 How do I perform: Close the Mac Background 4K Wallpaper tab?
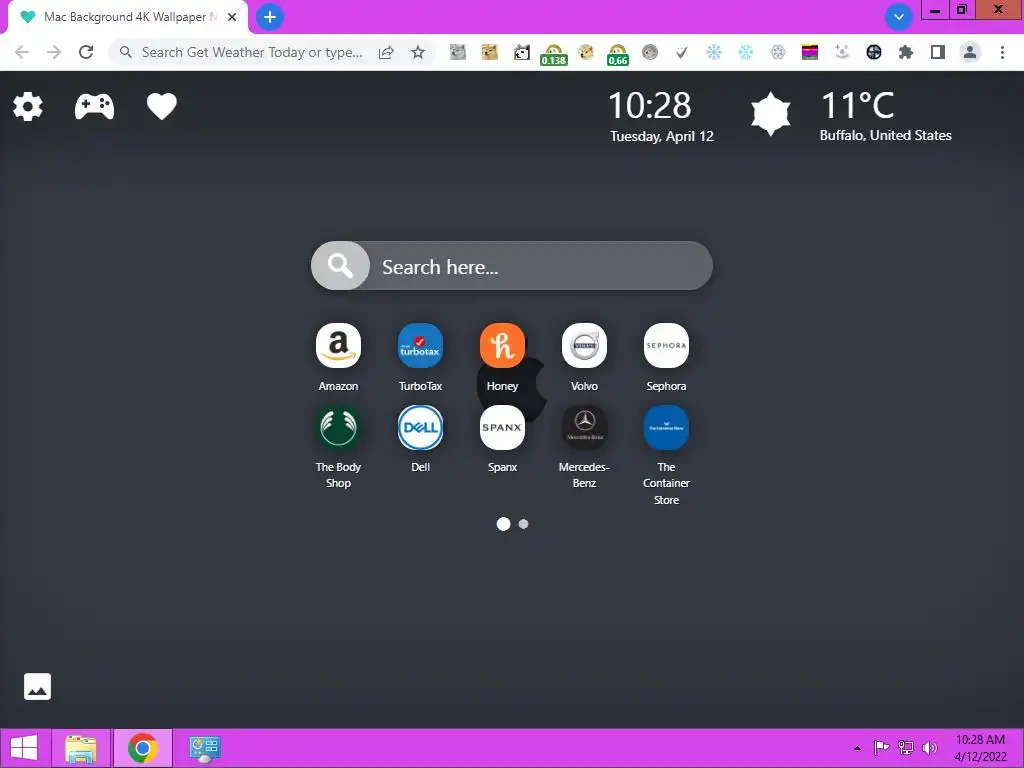[232, 17]
